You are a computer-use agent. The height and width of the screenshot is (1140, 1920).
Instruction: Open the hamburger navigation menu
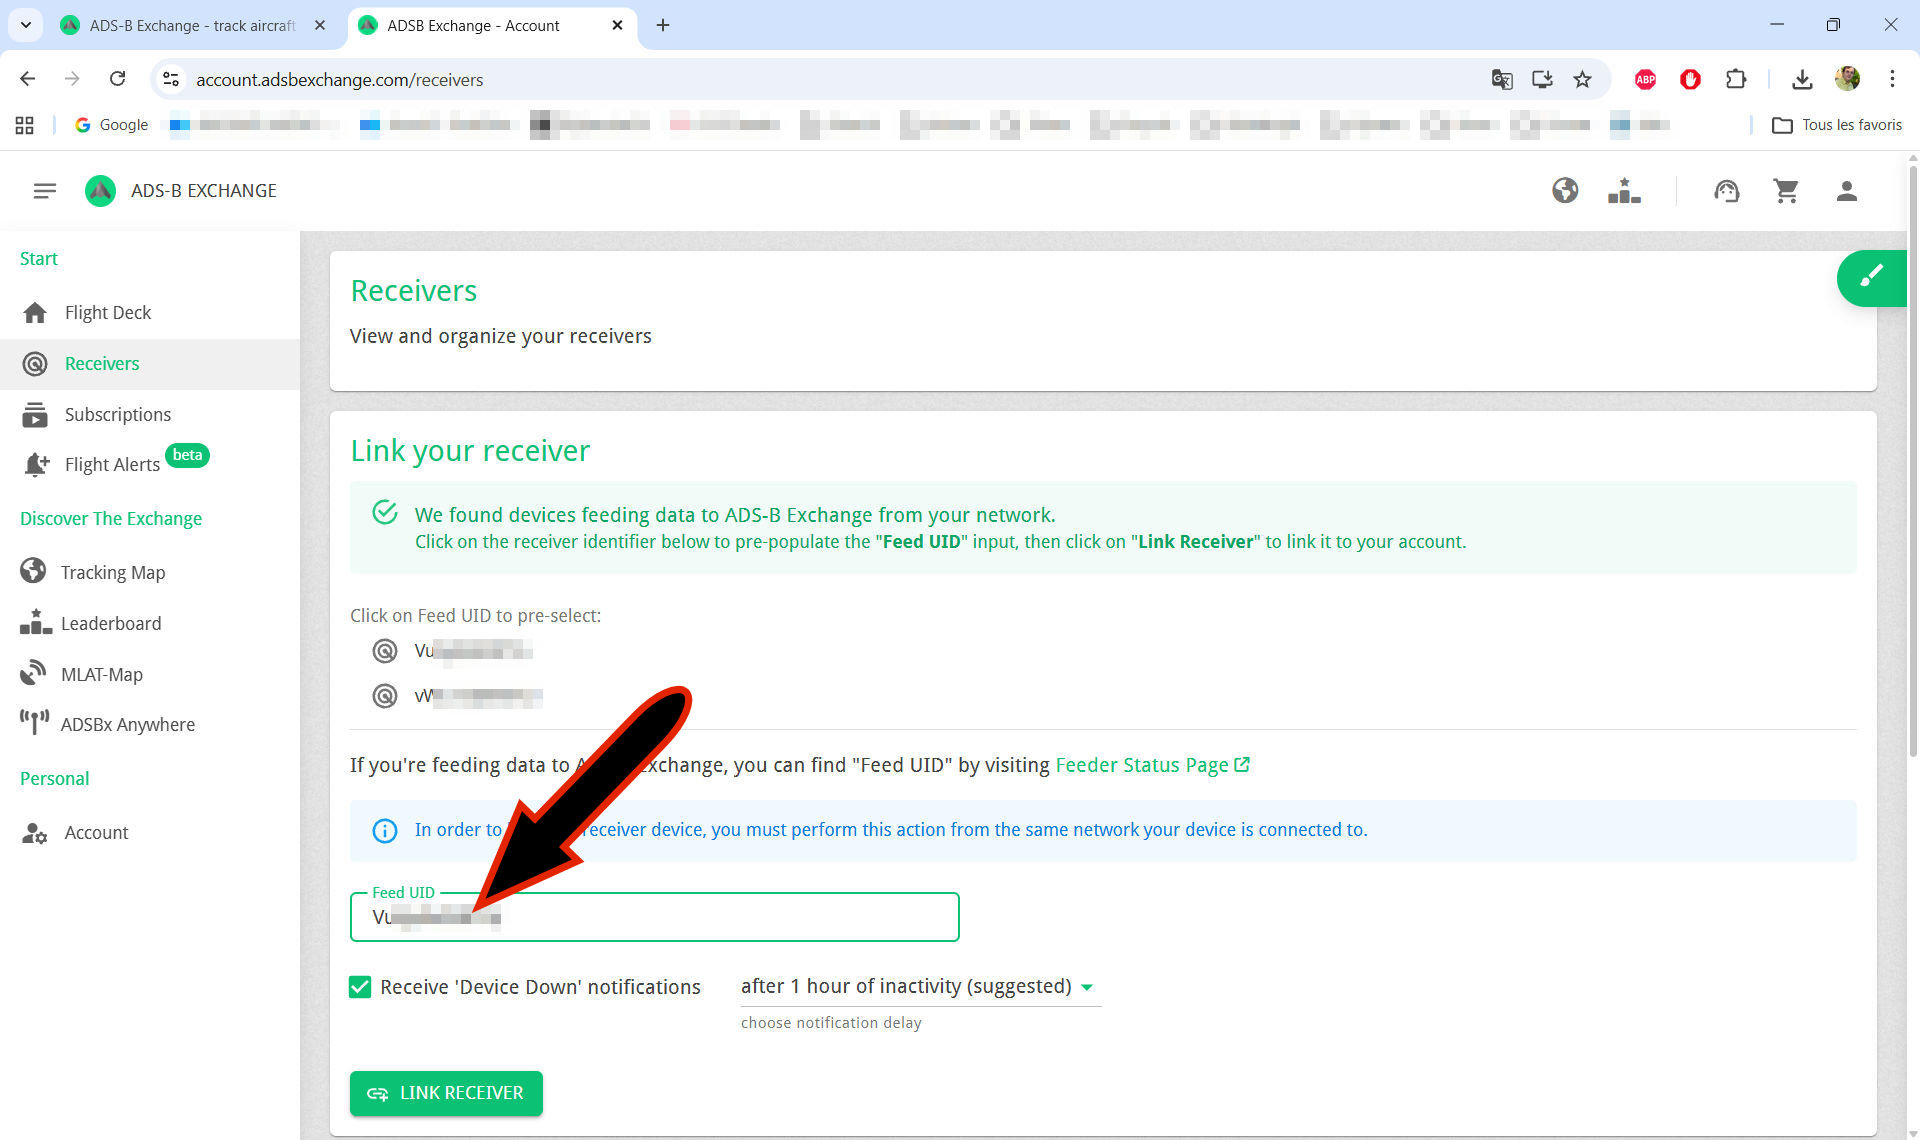(x=44, y=190)
